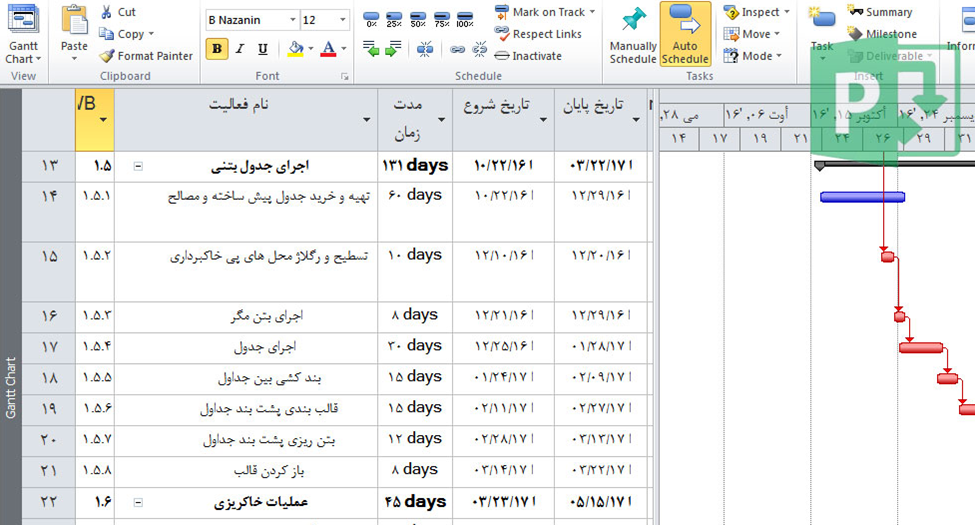This screenshot has height=525, width=975.
Task: Open the Paste options dropdown arrow
Action: coord(74,59)
